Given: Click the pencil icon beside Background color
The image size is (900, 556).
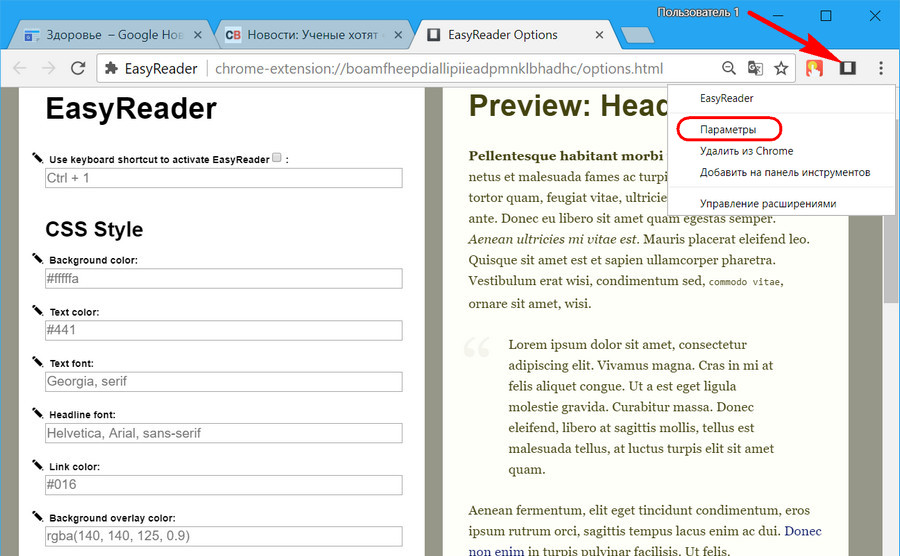Looking at the screenshot, I should 37,259.
